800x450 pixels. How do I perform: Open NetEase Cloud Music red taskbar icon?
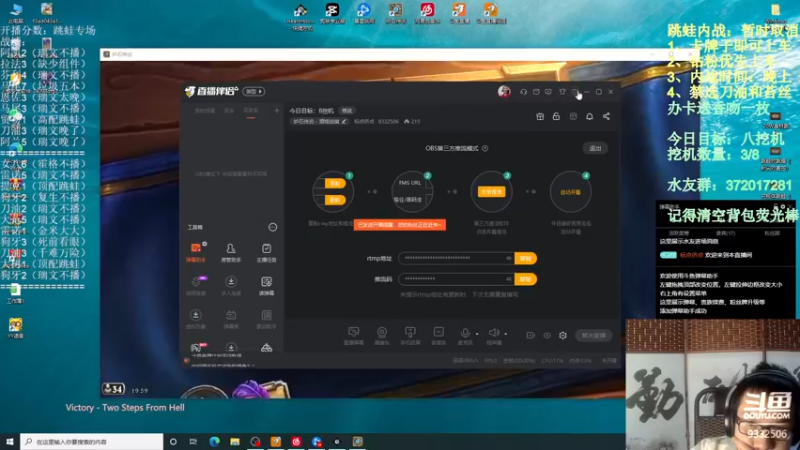tap(296, 441)
